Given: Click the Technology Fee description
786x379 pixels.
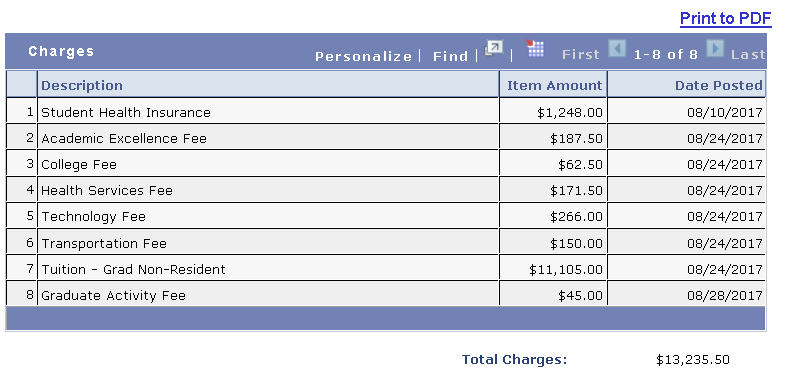Looking at the screenshot, I should [93, 217].
